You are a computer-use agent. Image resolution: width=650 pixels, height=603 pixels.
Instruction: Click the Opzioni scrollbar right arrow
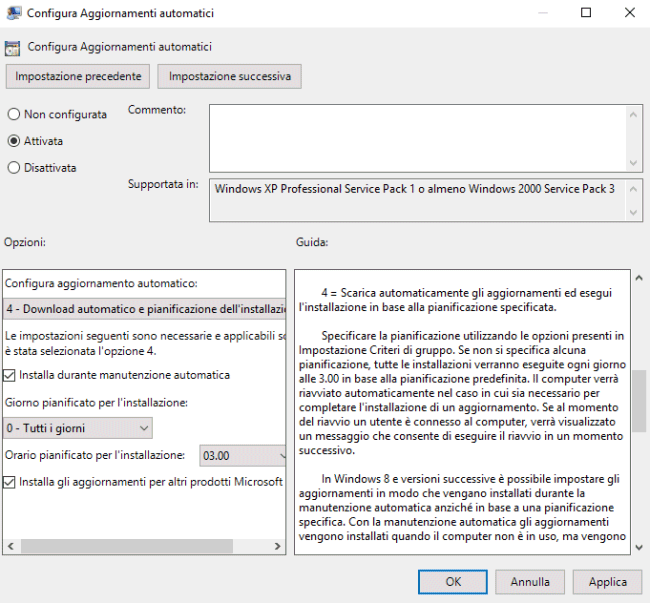coord(277,546)
